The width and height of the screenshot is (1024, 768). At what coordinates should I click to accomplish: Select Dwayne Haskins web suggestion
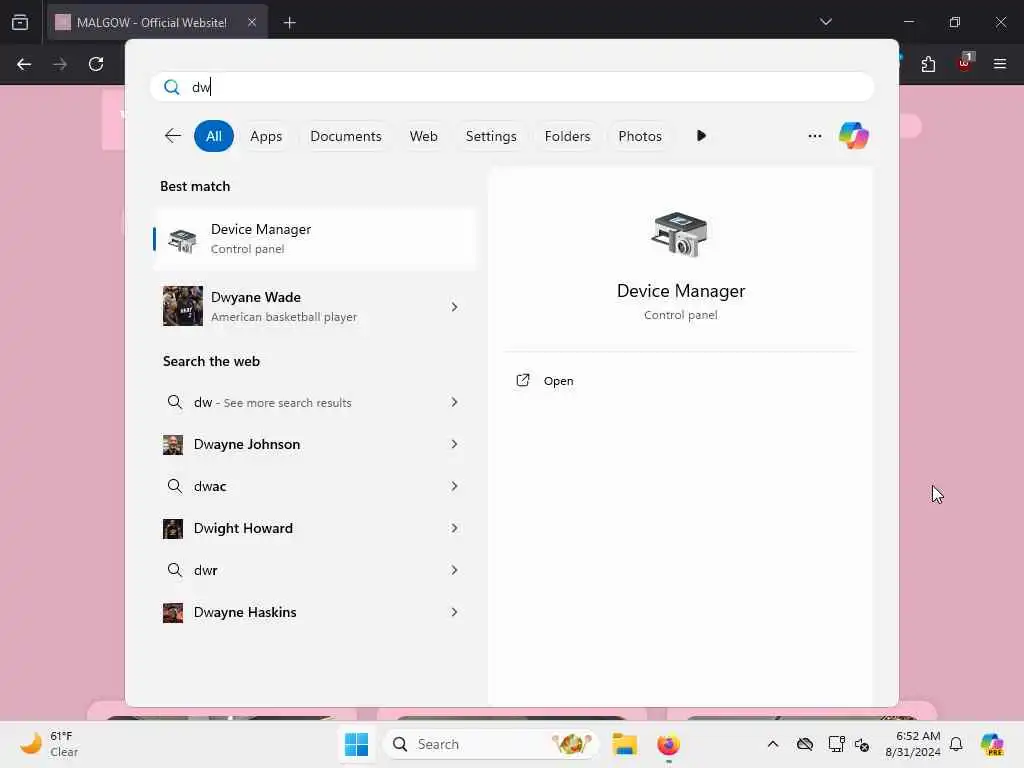tap(315, 612)
